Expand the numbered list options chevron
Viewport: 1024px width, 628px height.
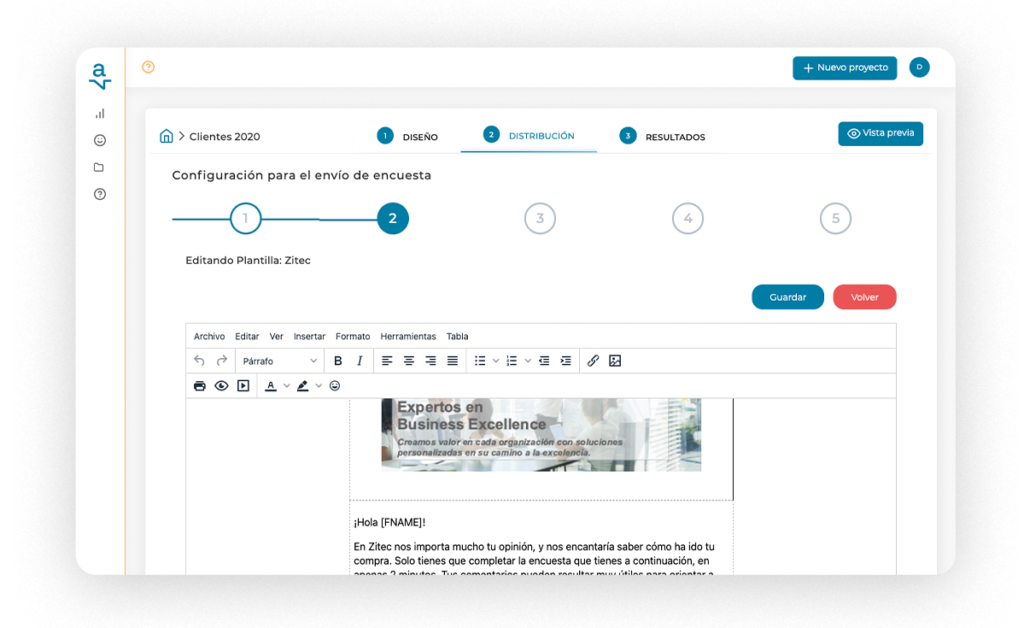click(527, 360)
